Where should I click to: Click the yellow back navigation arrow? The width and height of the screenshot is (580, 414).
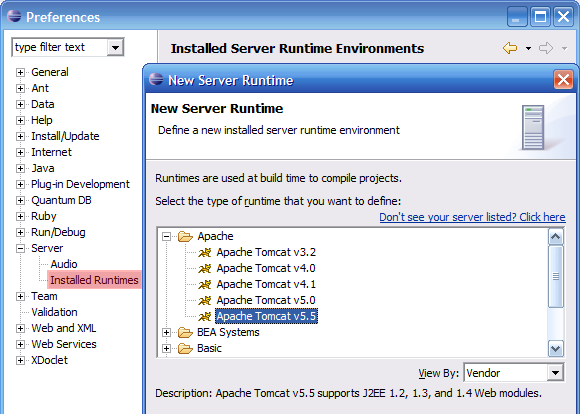tap(510, 48)
